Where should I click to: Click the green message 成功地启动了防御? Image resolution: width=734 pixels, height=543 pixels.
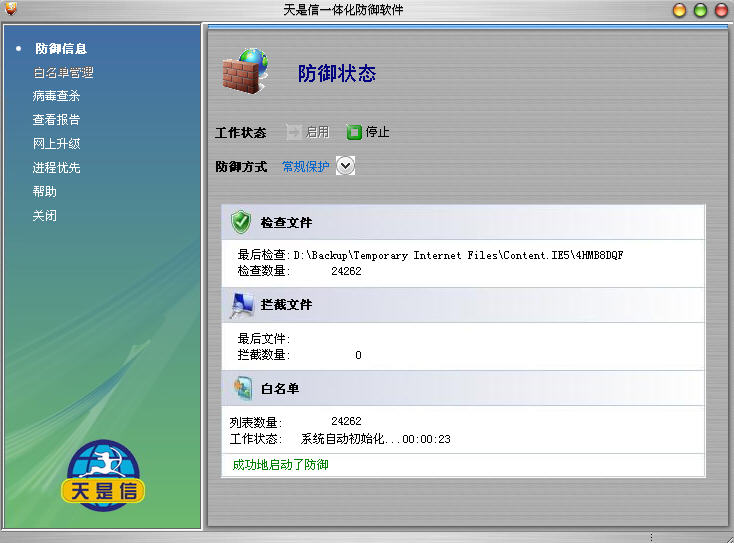(x=280, y=465)
